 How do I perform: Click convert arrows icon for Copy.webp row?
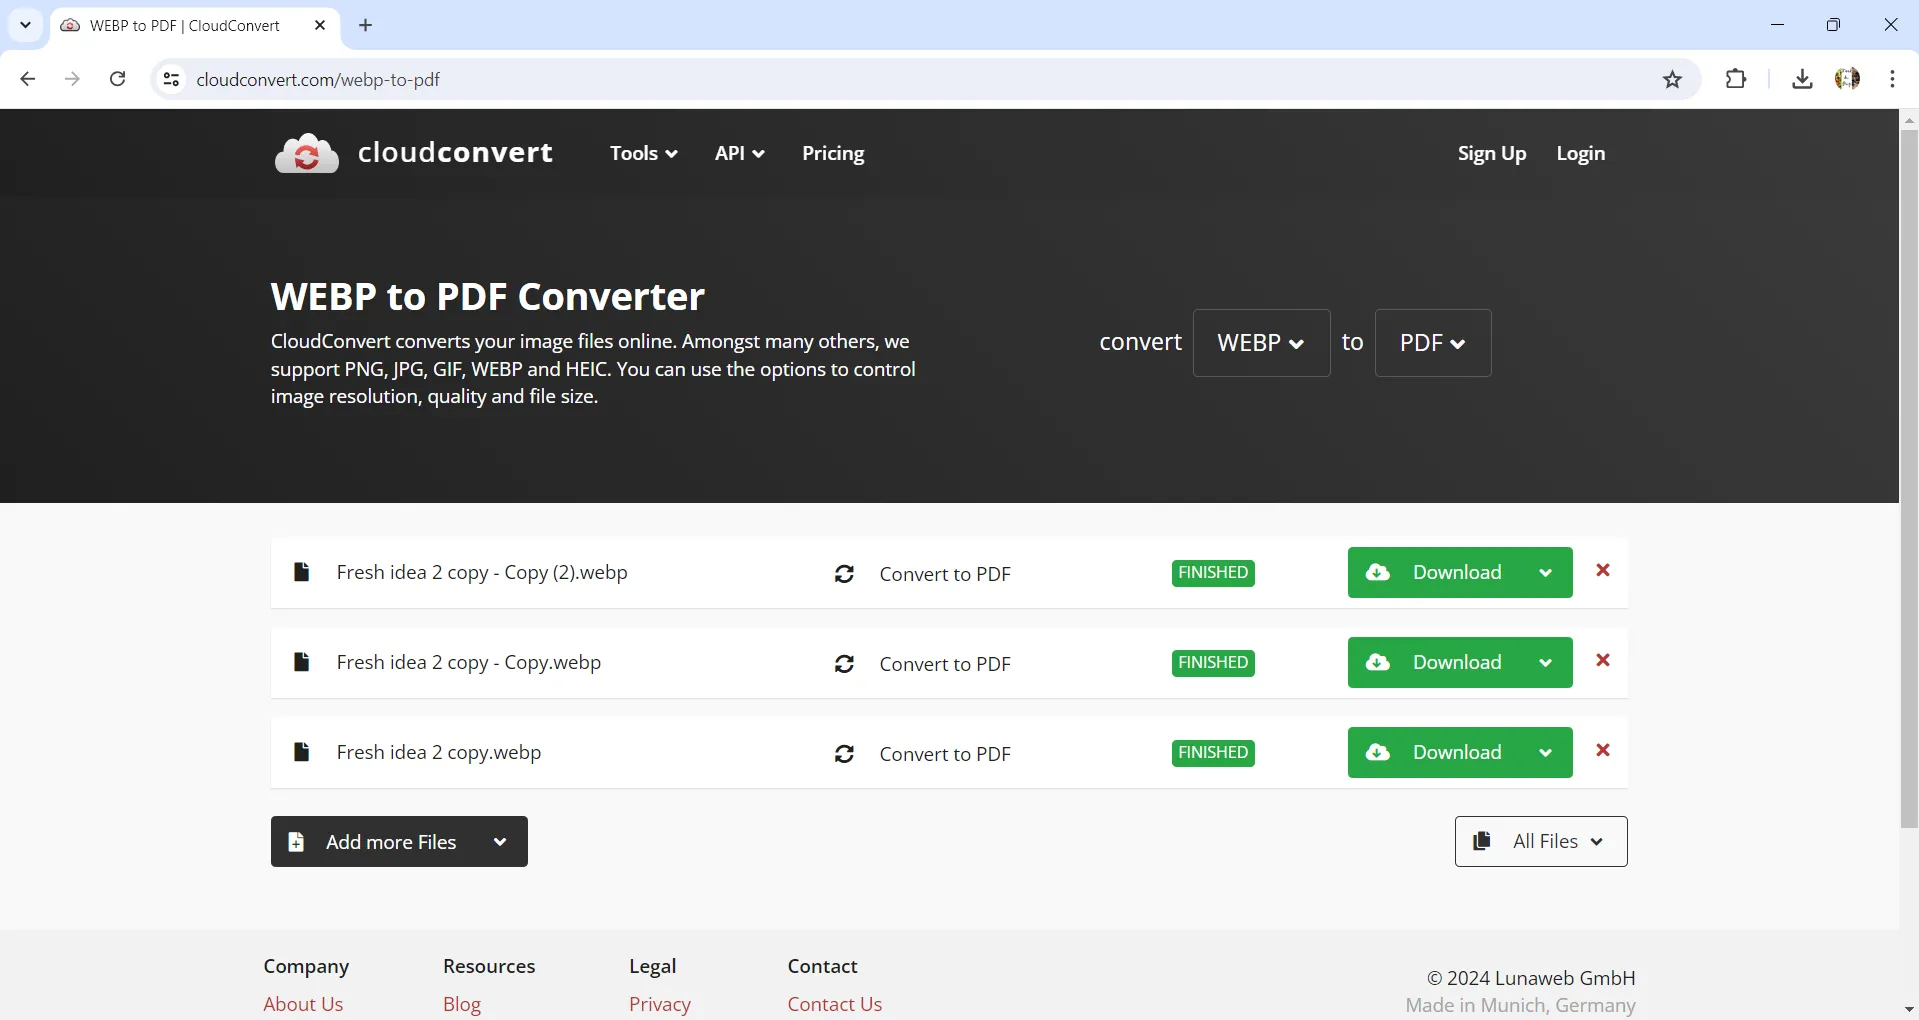point(844,664)
